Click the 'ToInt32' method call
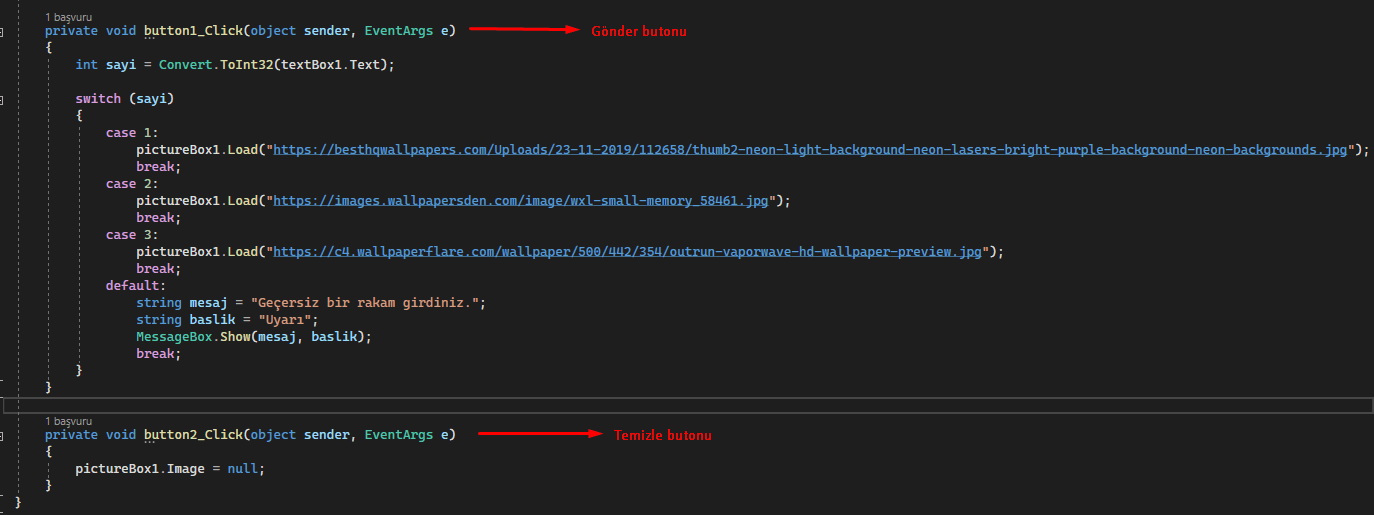The width and height of the screenshot is (1374, 515). pyautogui.click(x=246, y=65)
